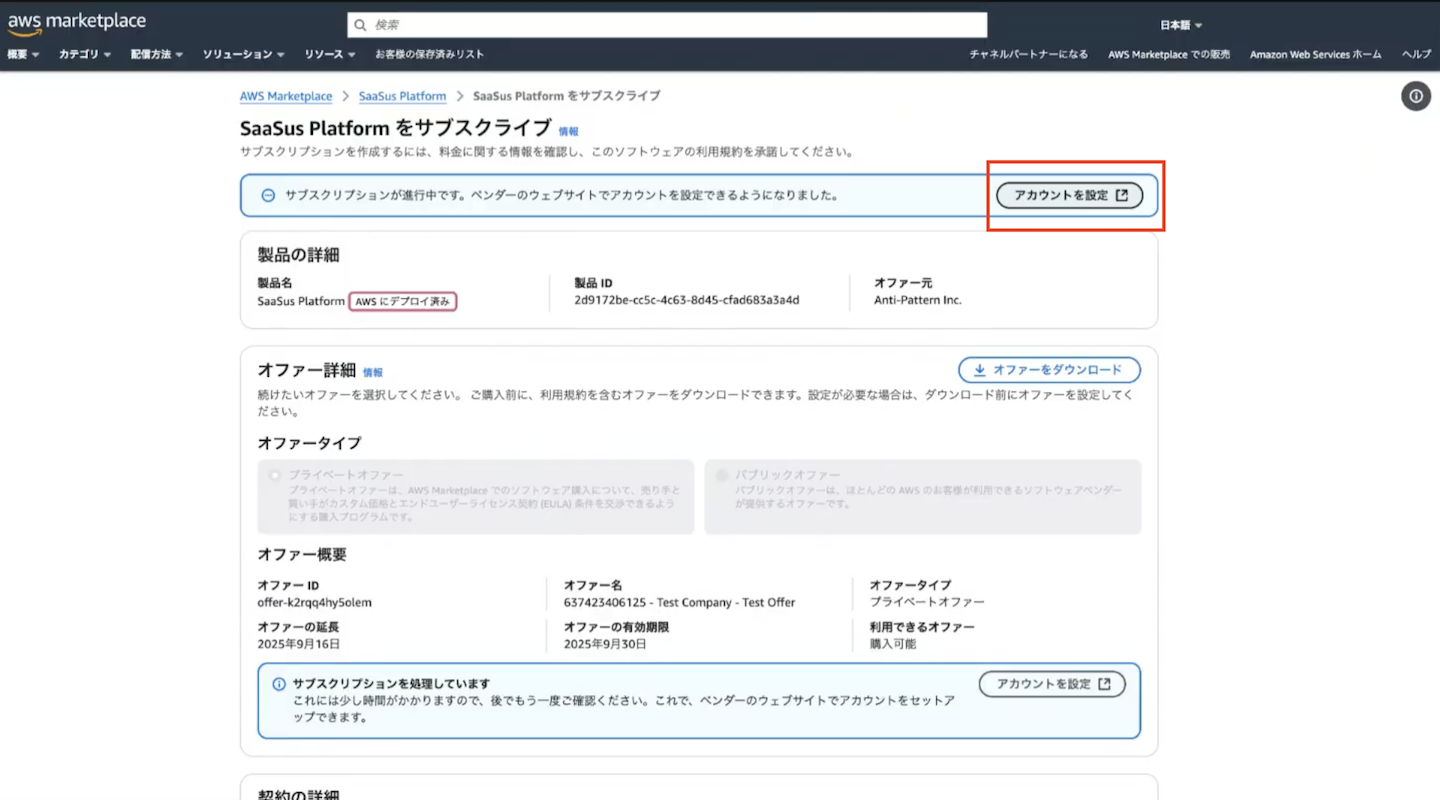The height and width of the screenshot is (800, 1440).
Task: Click the minus-circle icon in subscription banner
Action: point(268,196)
